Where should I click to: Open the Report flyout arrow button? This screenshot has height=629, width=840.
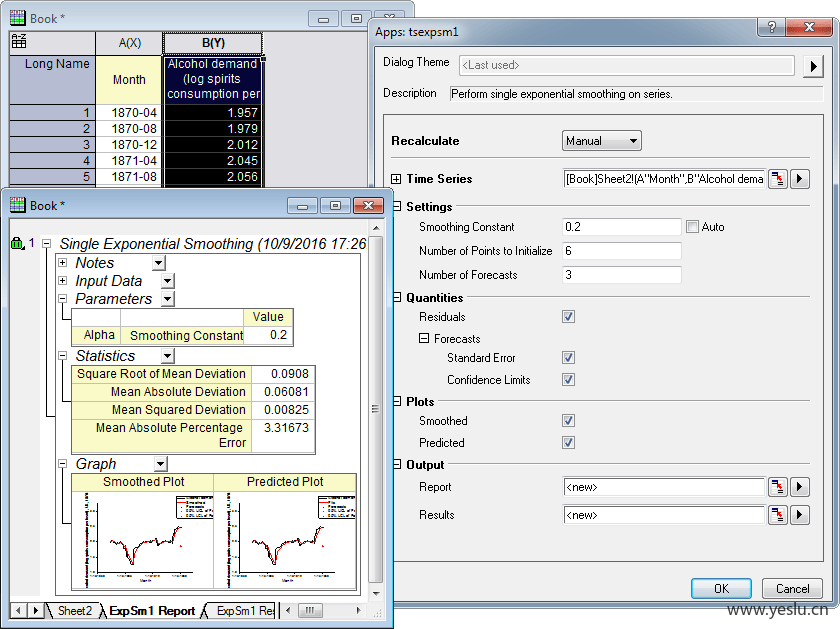pos(800,487)
